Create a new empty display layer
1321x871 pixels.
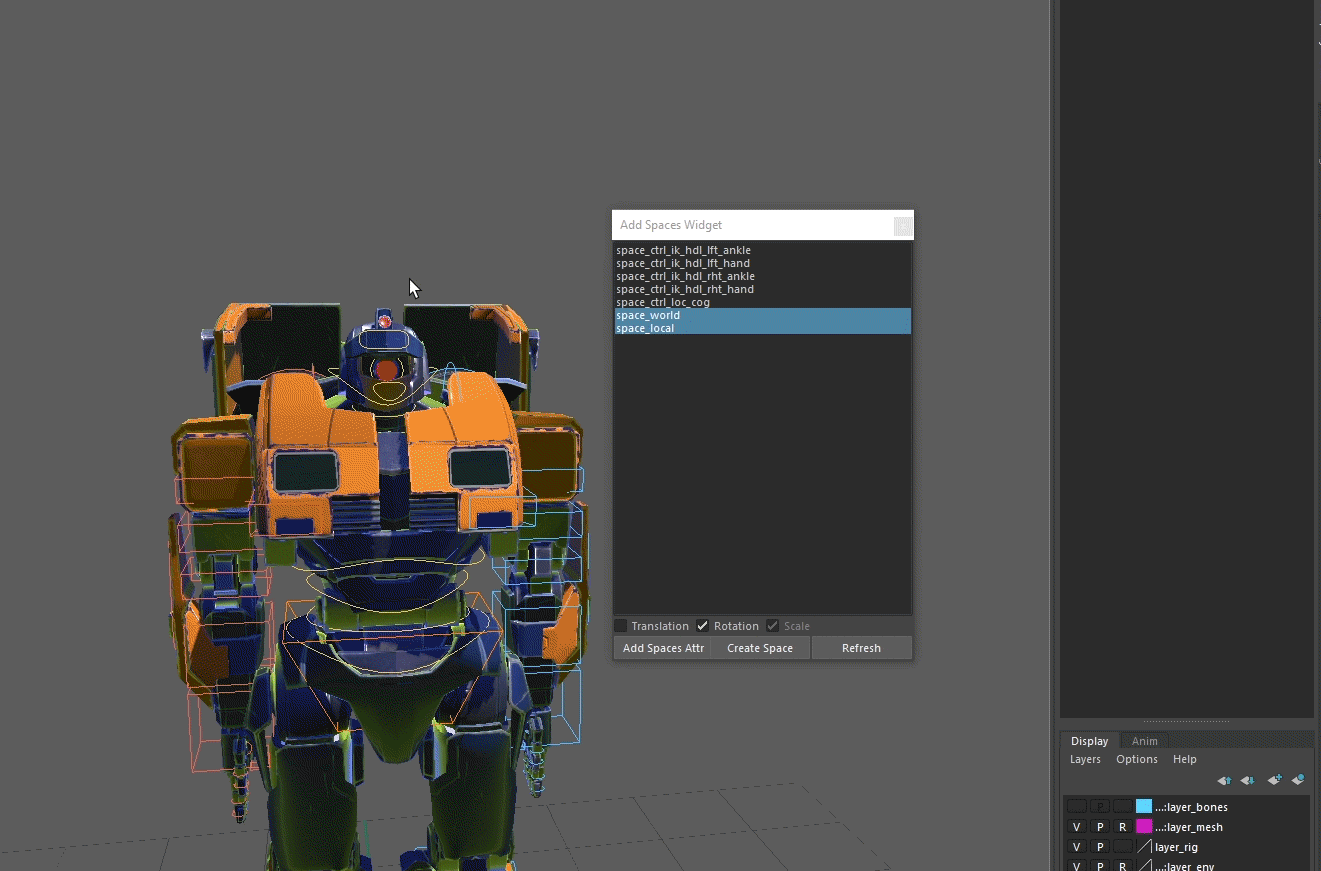tap(1274, 780)
